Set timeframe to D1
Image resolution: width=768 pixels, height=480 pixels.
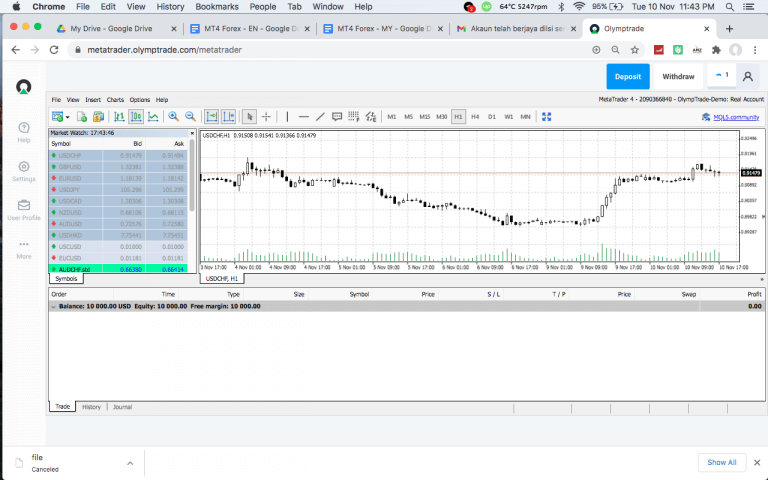pyautogui.click(x=492, y=117)
